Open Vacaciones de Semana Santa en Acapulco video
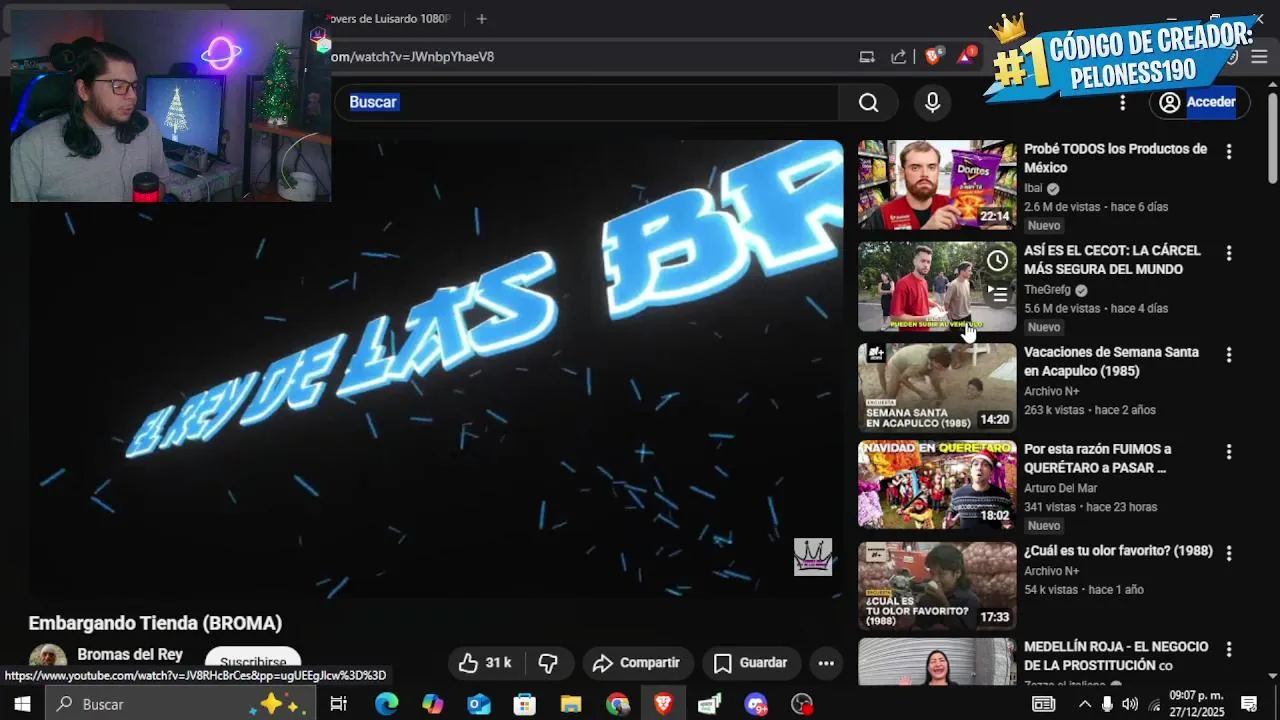 pyautogui.click(x=1111, y=362)
